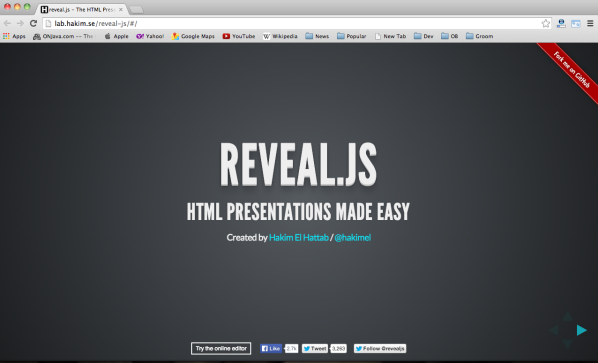Image resolution: width=598 pixels, height=363 pixels.
Task: Open the Wikipedia bookmark
Action: coord(280,36)
